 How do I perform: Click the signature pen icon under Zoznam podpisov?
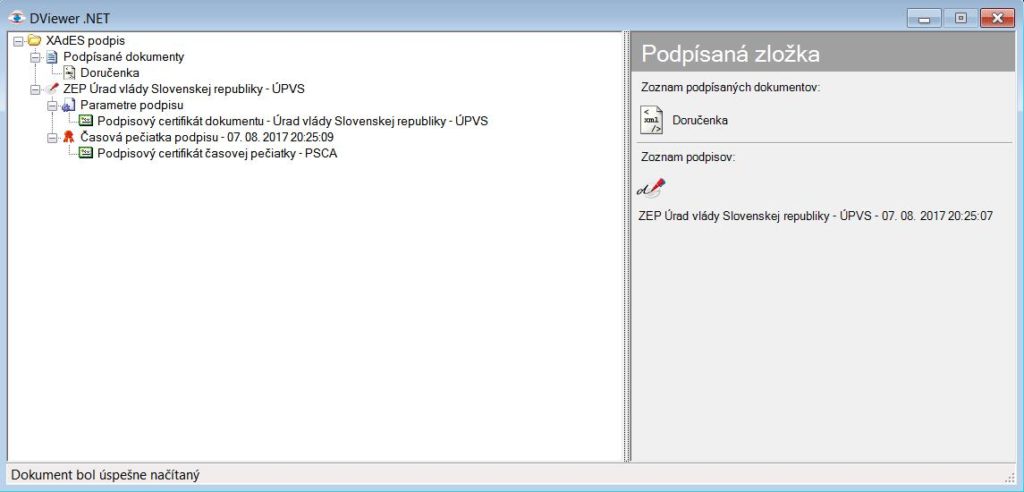[x=652, y=188]
